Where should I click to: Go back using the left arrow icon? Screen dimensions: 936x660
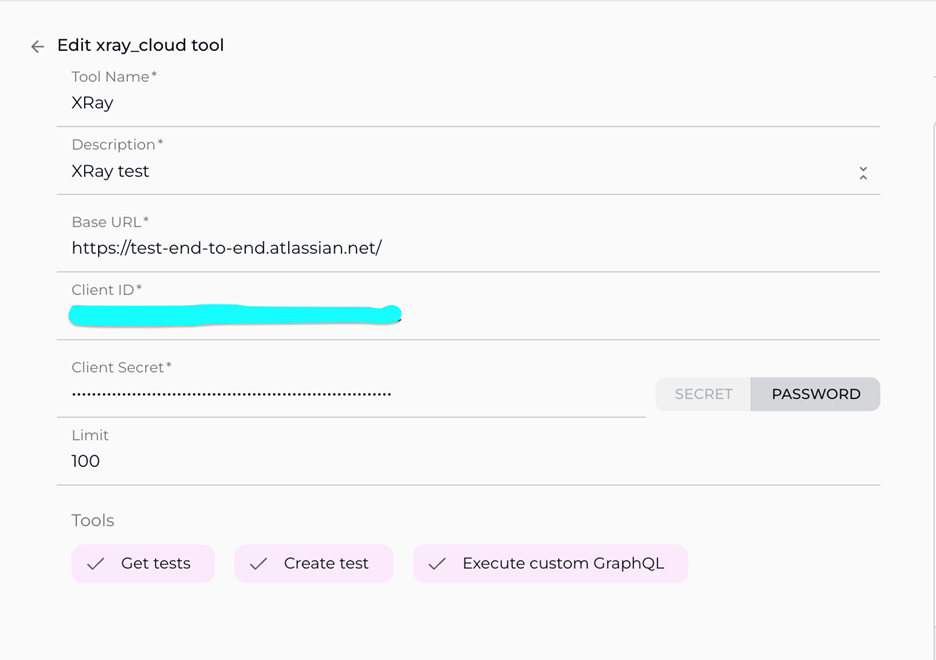(38, 47)
